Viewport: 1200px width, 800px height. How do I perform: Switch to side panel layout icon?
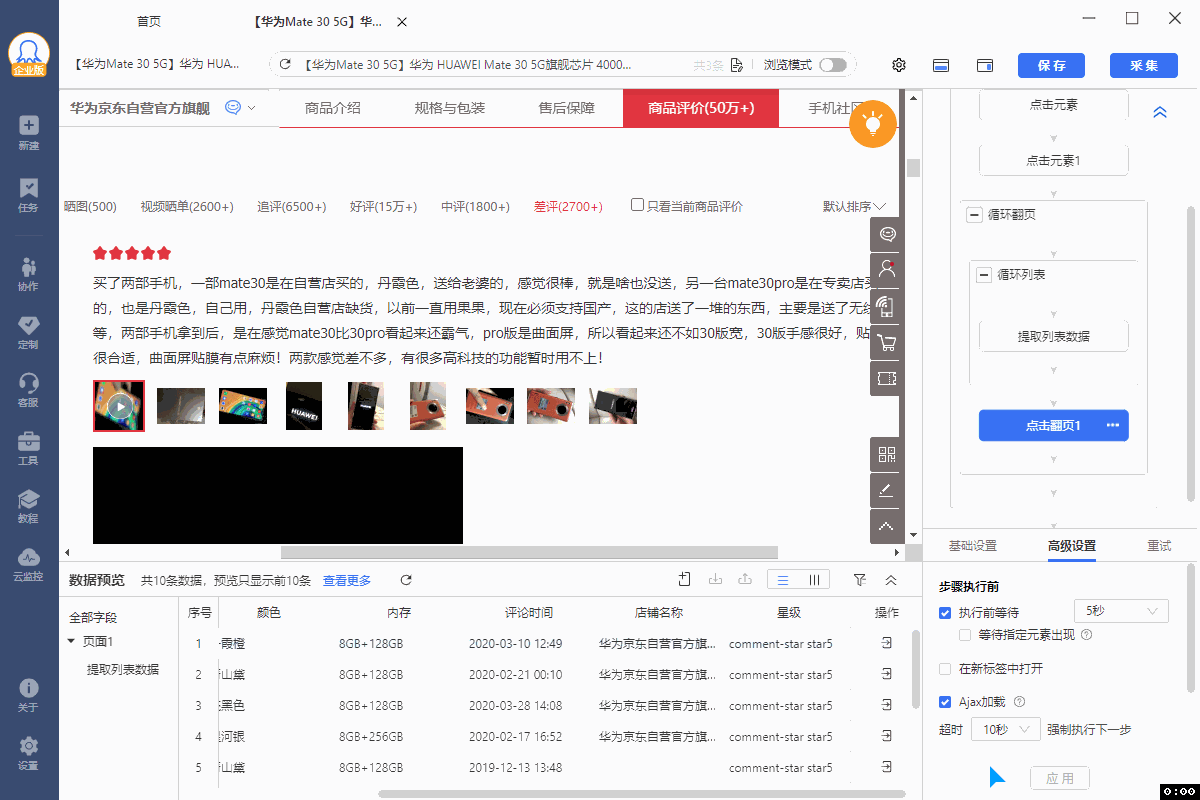pos(985,65)
